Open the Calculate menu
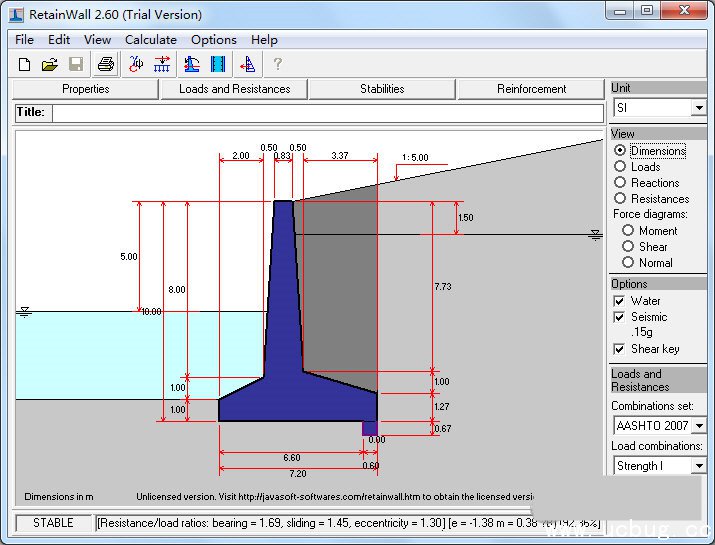This screenshot has width=715, height=545. [150, 40]
